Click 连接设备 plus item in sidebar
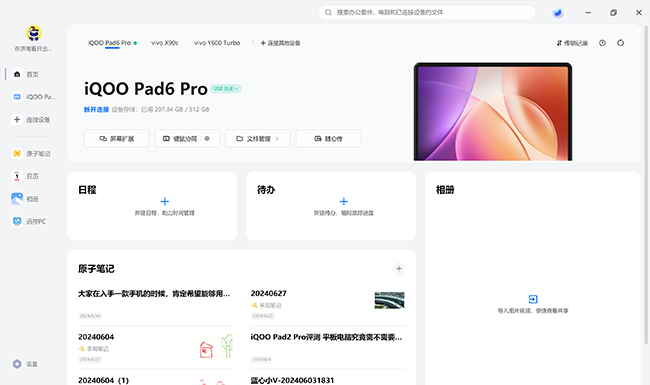 31,120
